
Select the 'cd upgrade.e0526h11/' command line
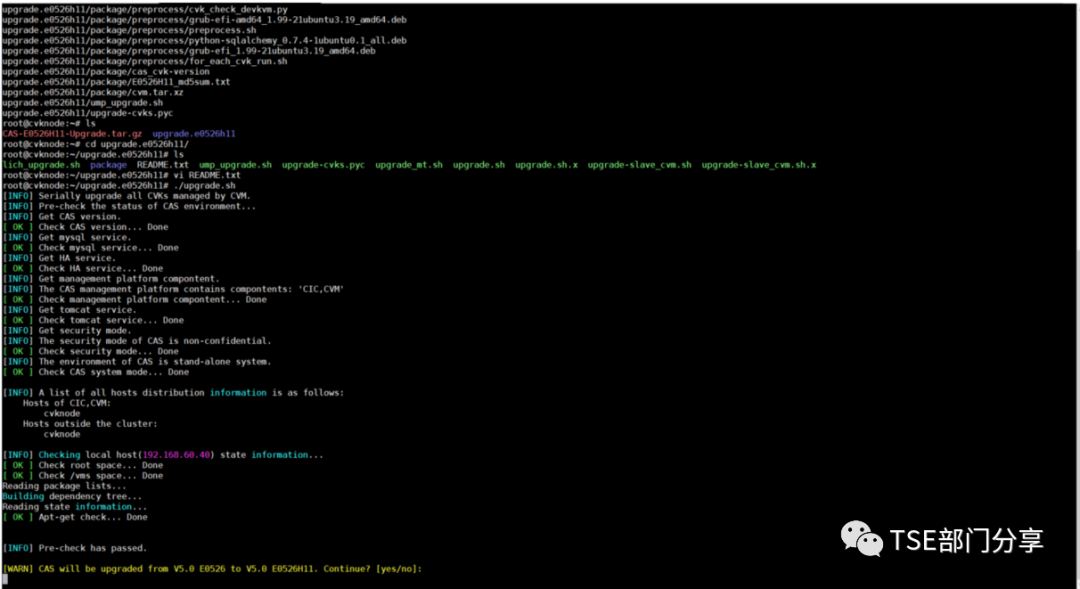95,144
